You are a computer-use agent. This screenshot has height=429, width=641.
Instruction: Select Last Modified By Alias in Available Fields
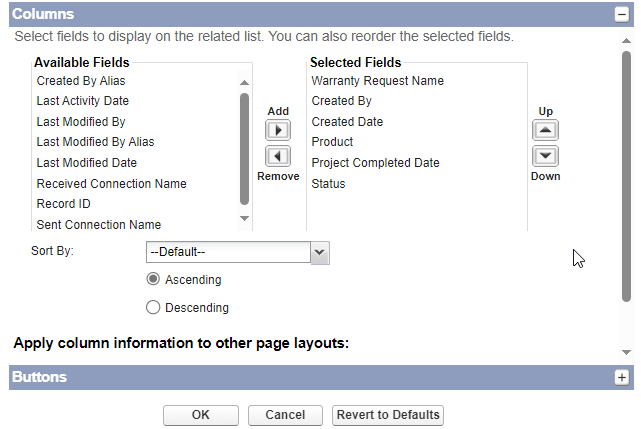[x=95, y=142]
